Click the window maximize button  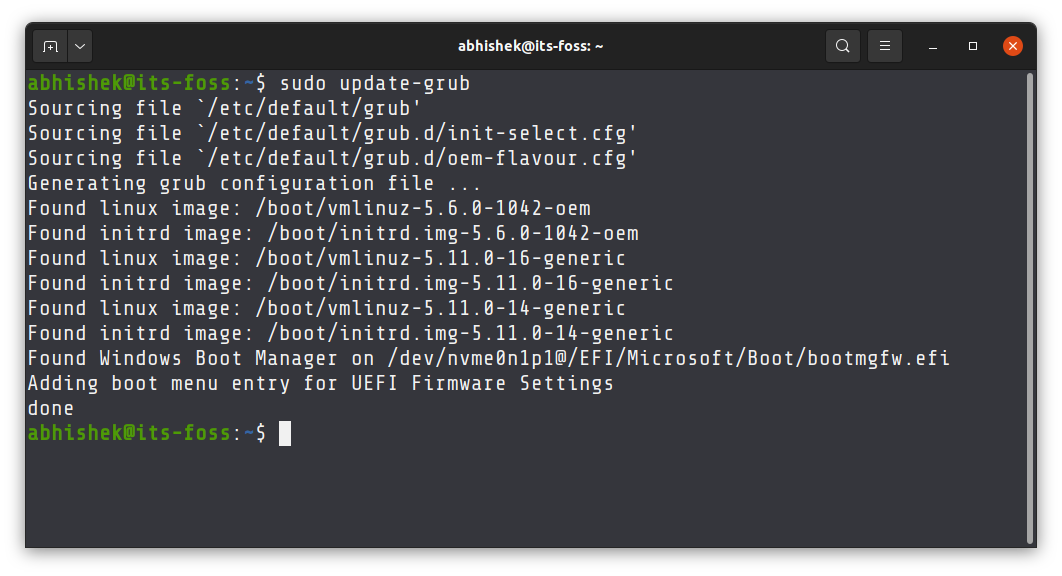[x=971, y=45]
